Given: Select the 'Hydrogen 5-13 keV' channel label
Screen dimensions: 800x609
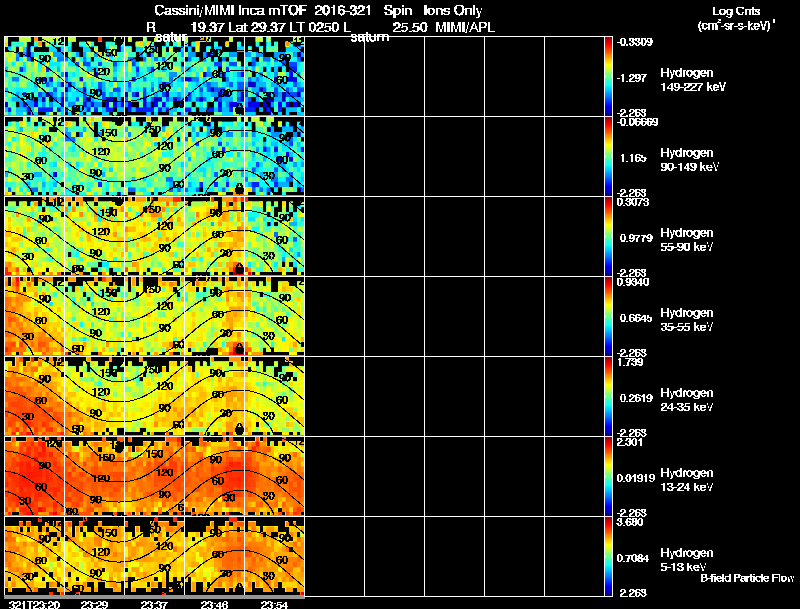Looking at the screenshot, I should (x=687, y=560).
